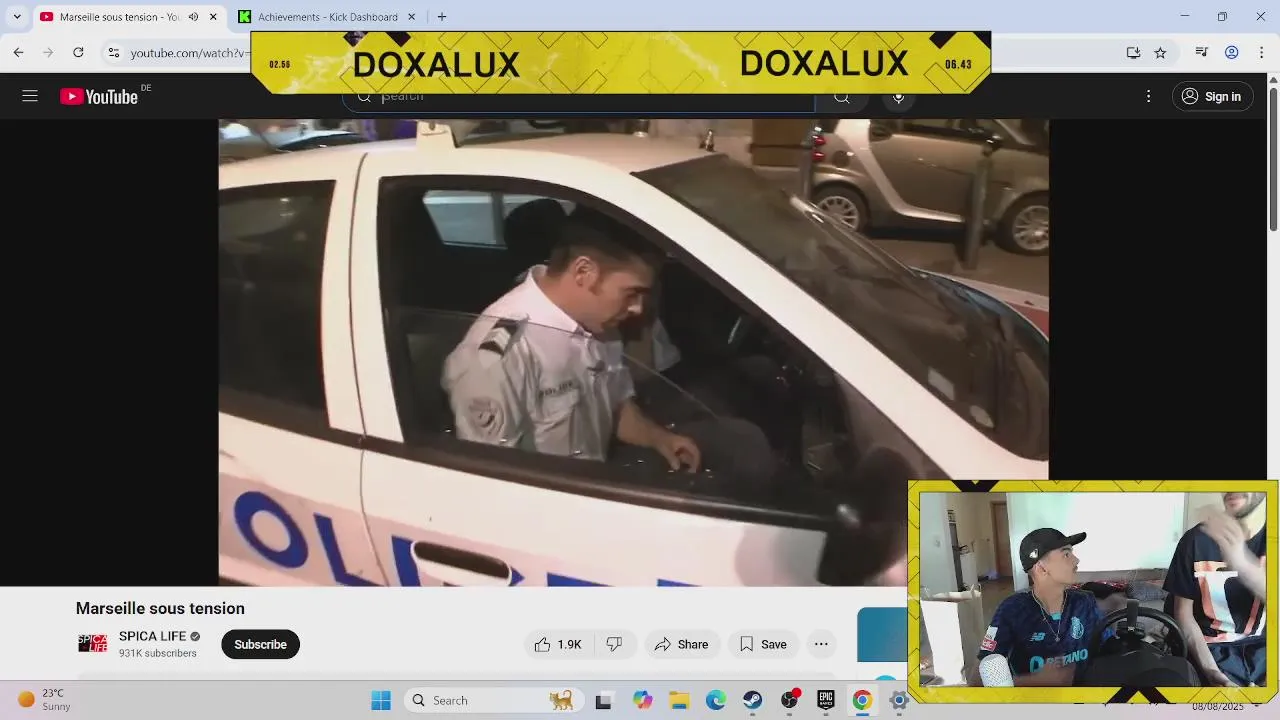The width and height of the screenshot is (1280, 720).
Task: Open Chrome profile icon
Action: [1232, 52]
